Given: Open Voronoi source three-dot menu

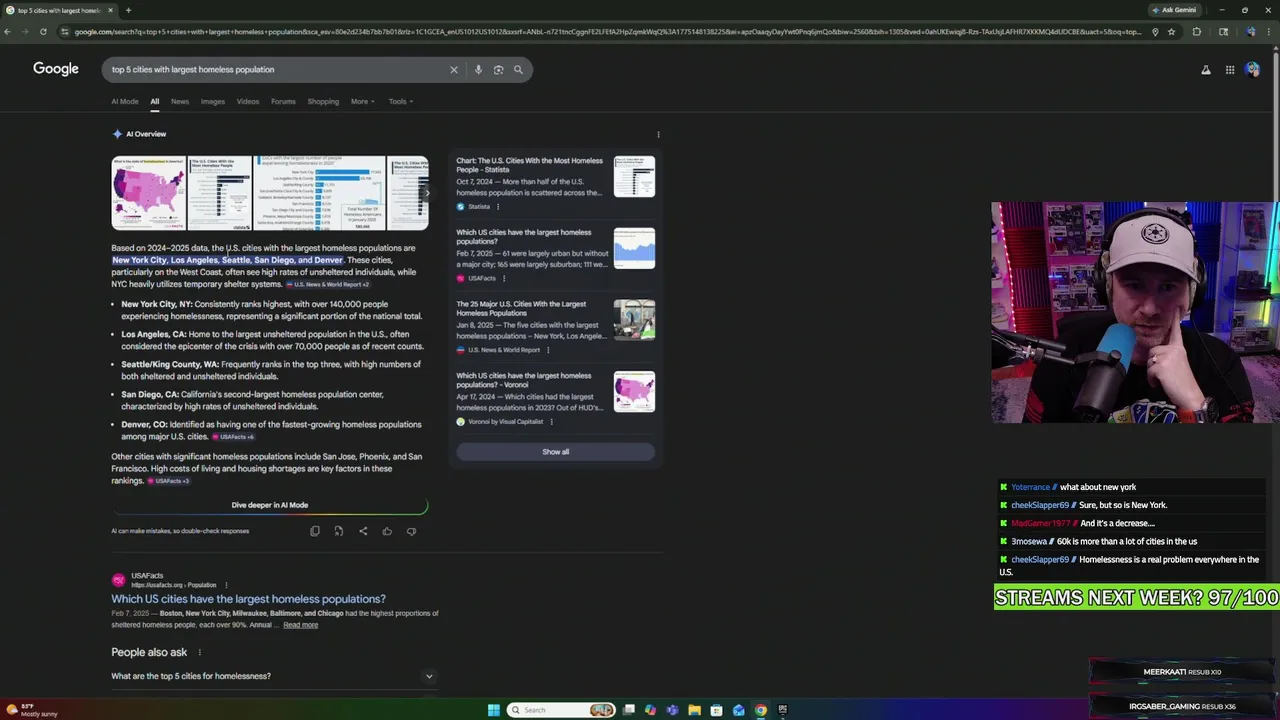Looking at the screenshot, I should [551, 422].
